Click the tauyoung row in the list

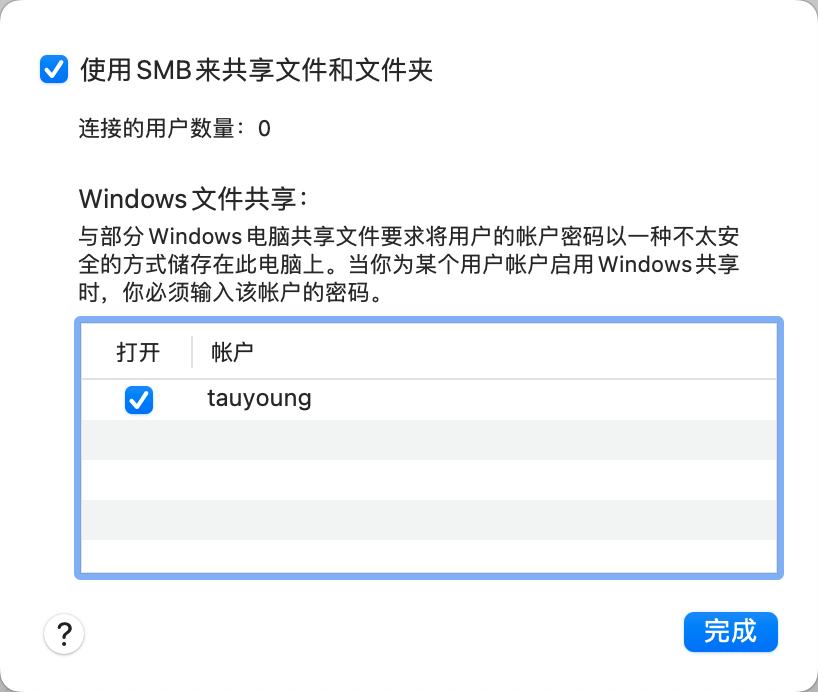(400, 398)
